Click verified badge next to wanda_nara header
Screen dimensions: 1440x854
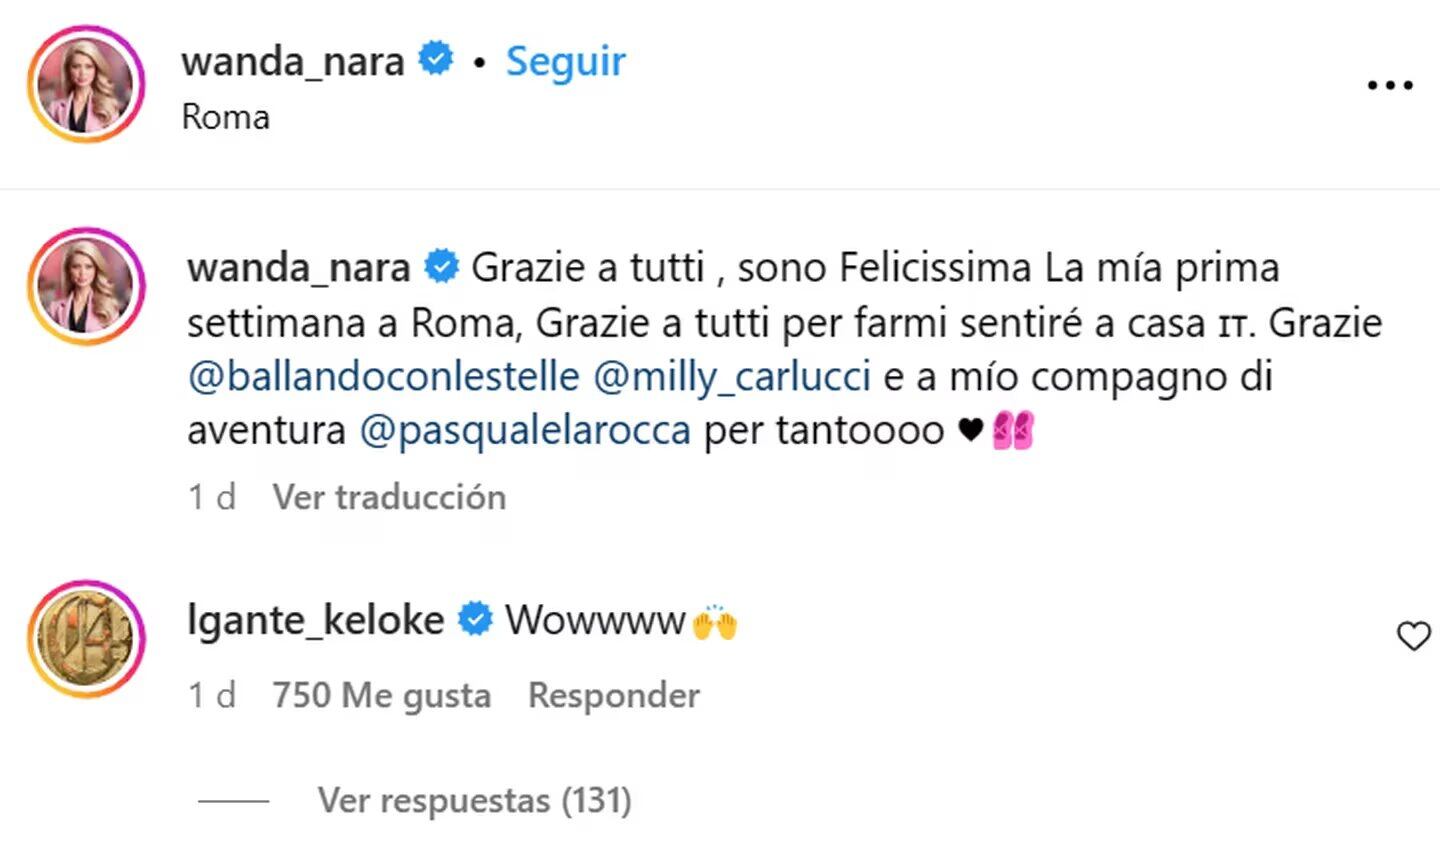click(x=436, y=59)
